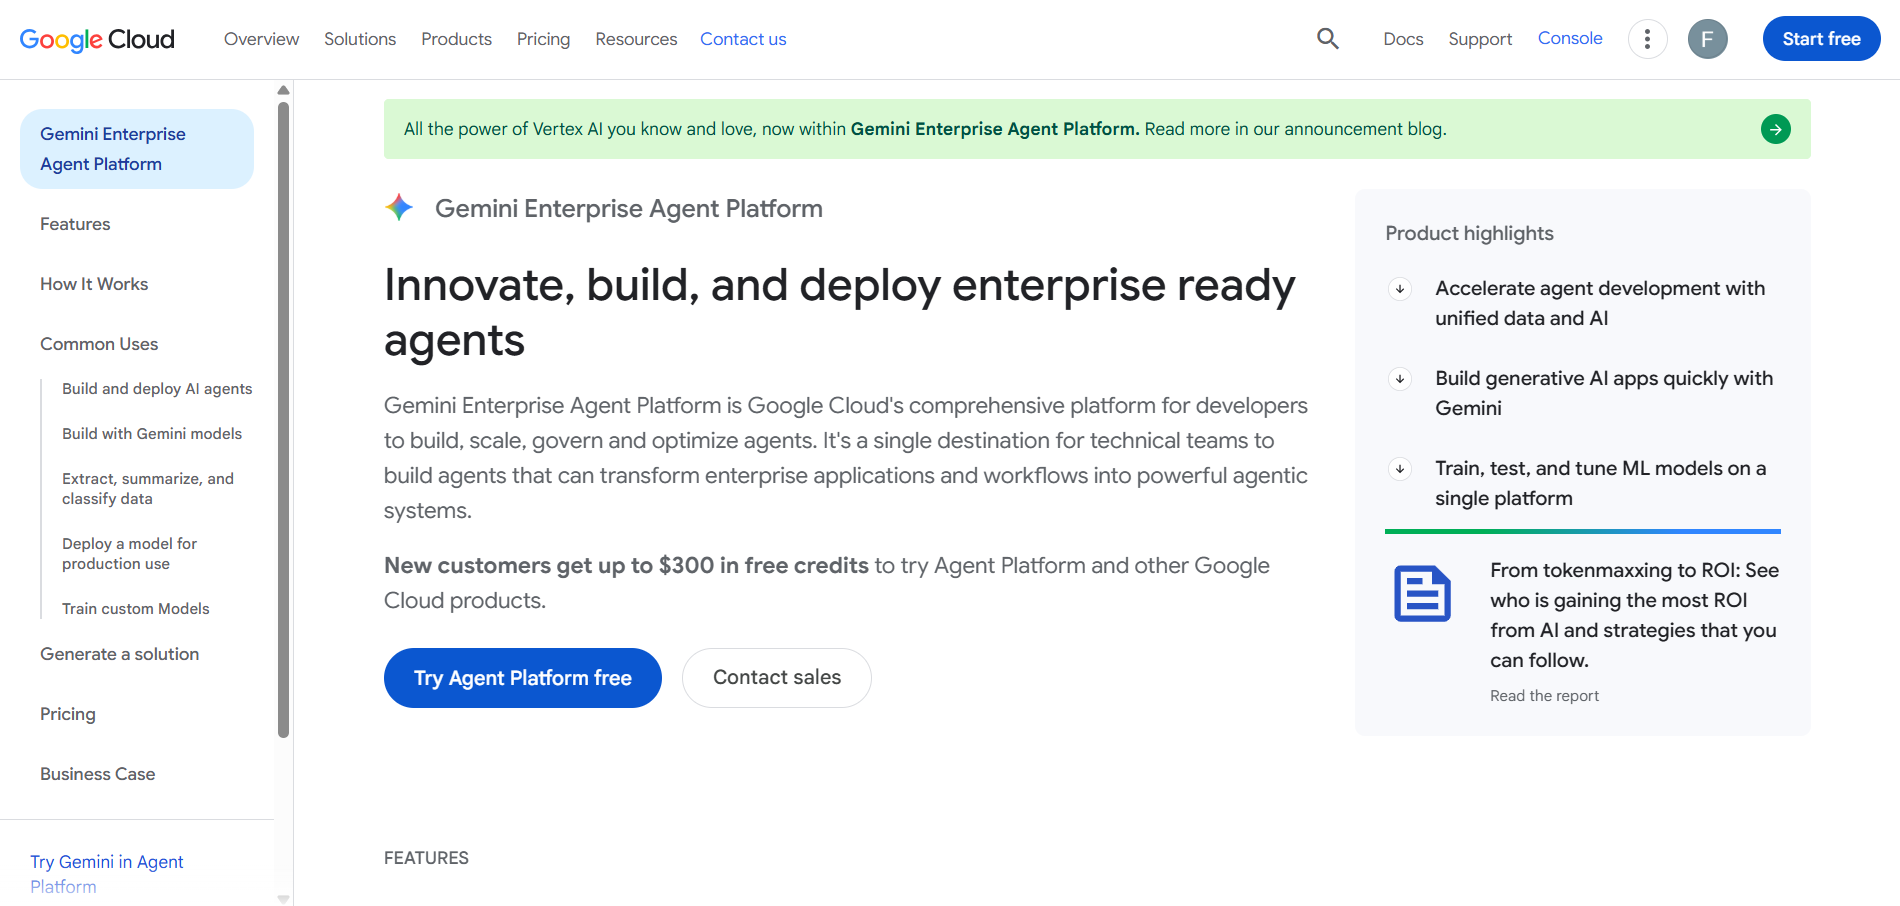Open the Overview nav item
Screen dimensions: 1900x906
coord(261,39)
